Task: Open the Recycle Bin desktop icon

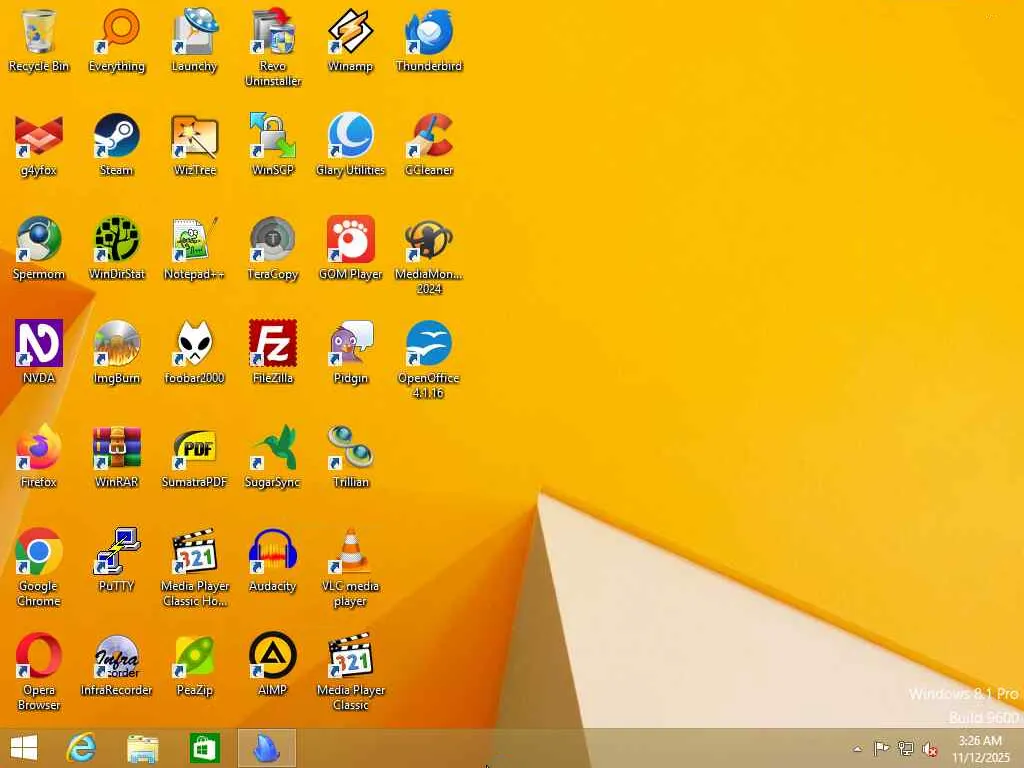Action: coord(39,40)
